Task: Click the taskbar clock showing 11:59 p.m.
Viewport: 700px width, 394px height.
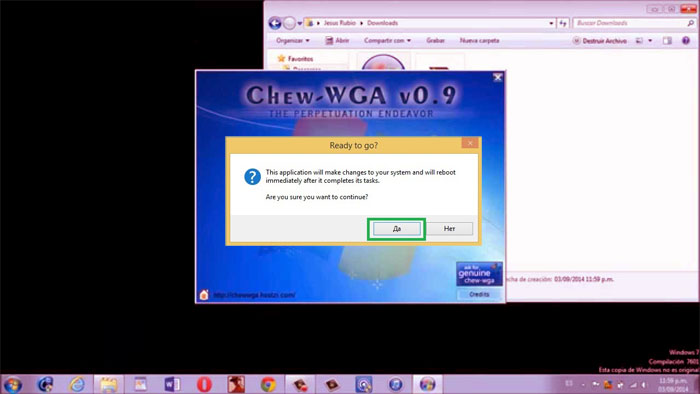Action: pyautogui.click(x=673, y=385)
